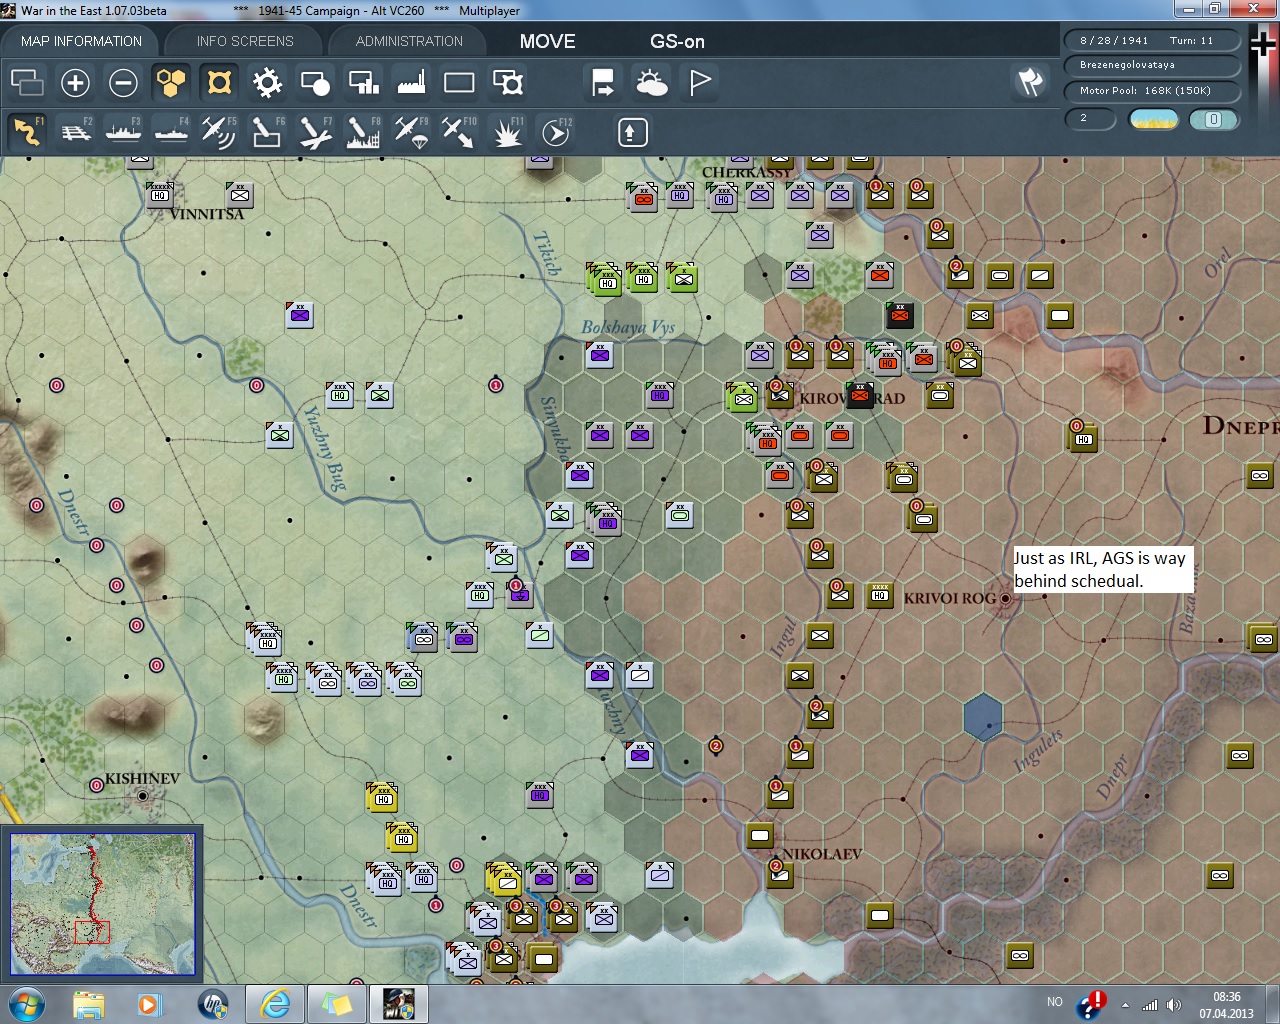
Task: Click the date and turn display
Action: click(1151, 41)
